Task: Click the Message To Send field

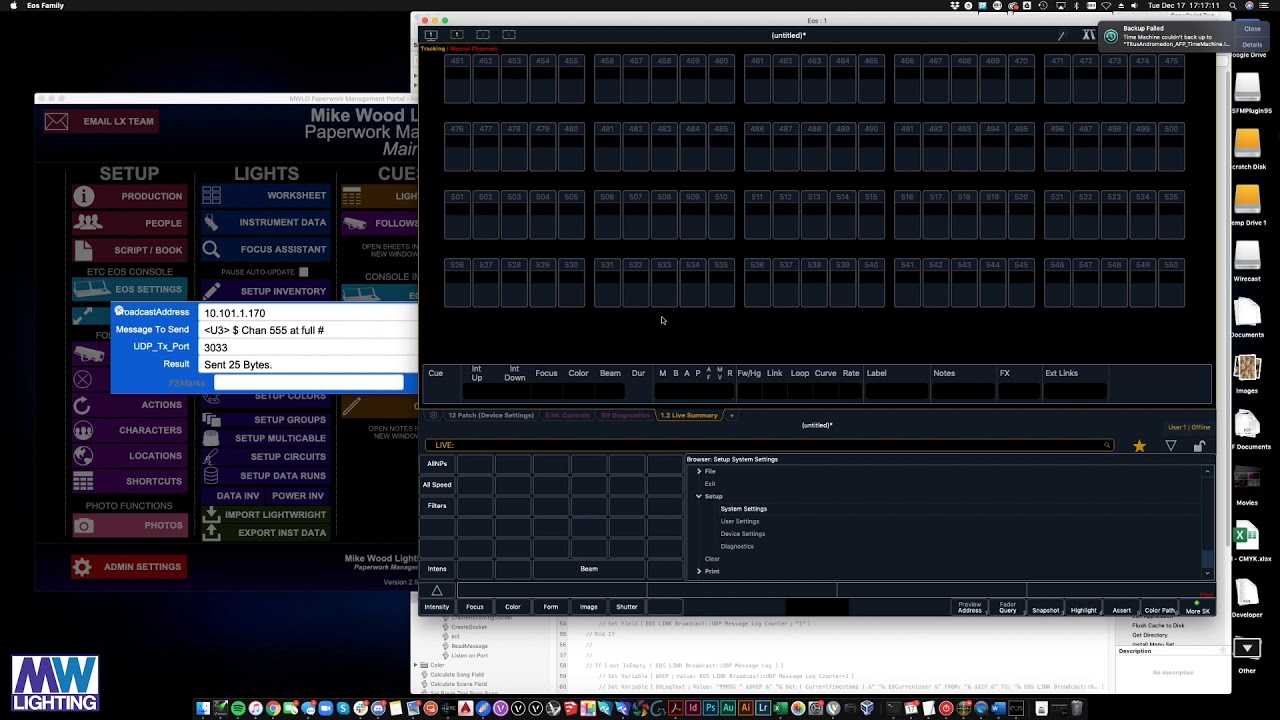Action: pos(309,330)
